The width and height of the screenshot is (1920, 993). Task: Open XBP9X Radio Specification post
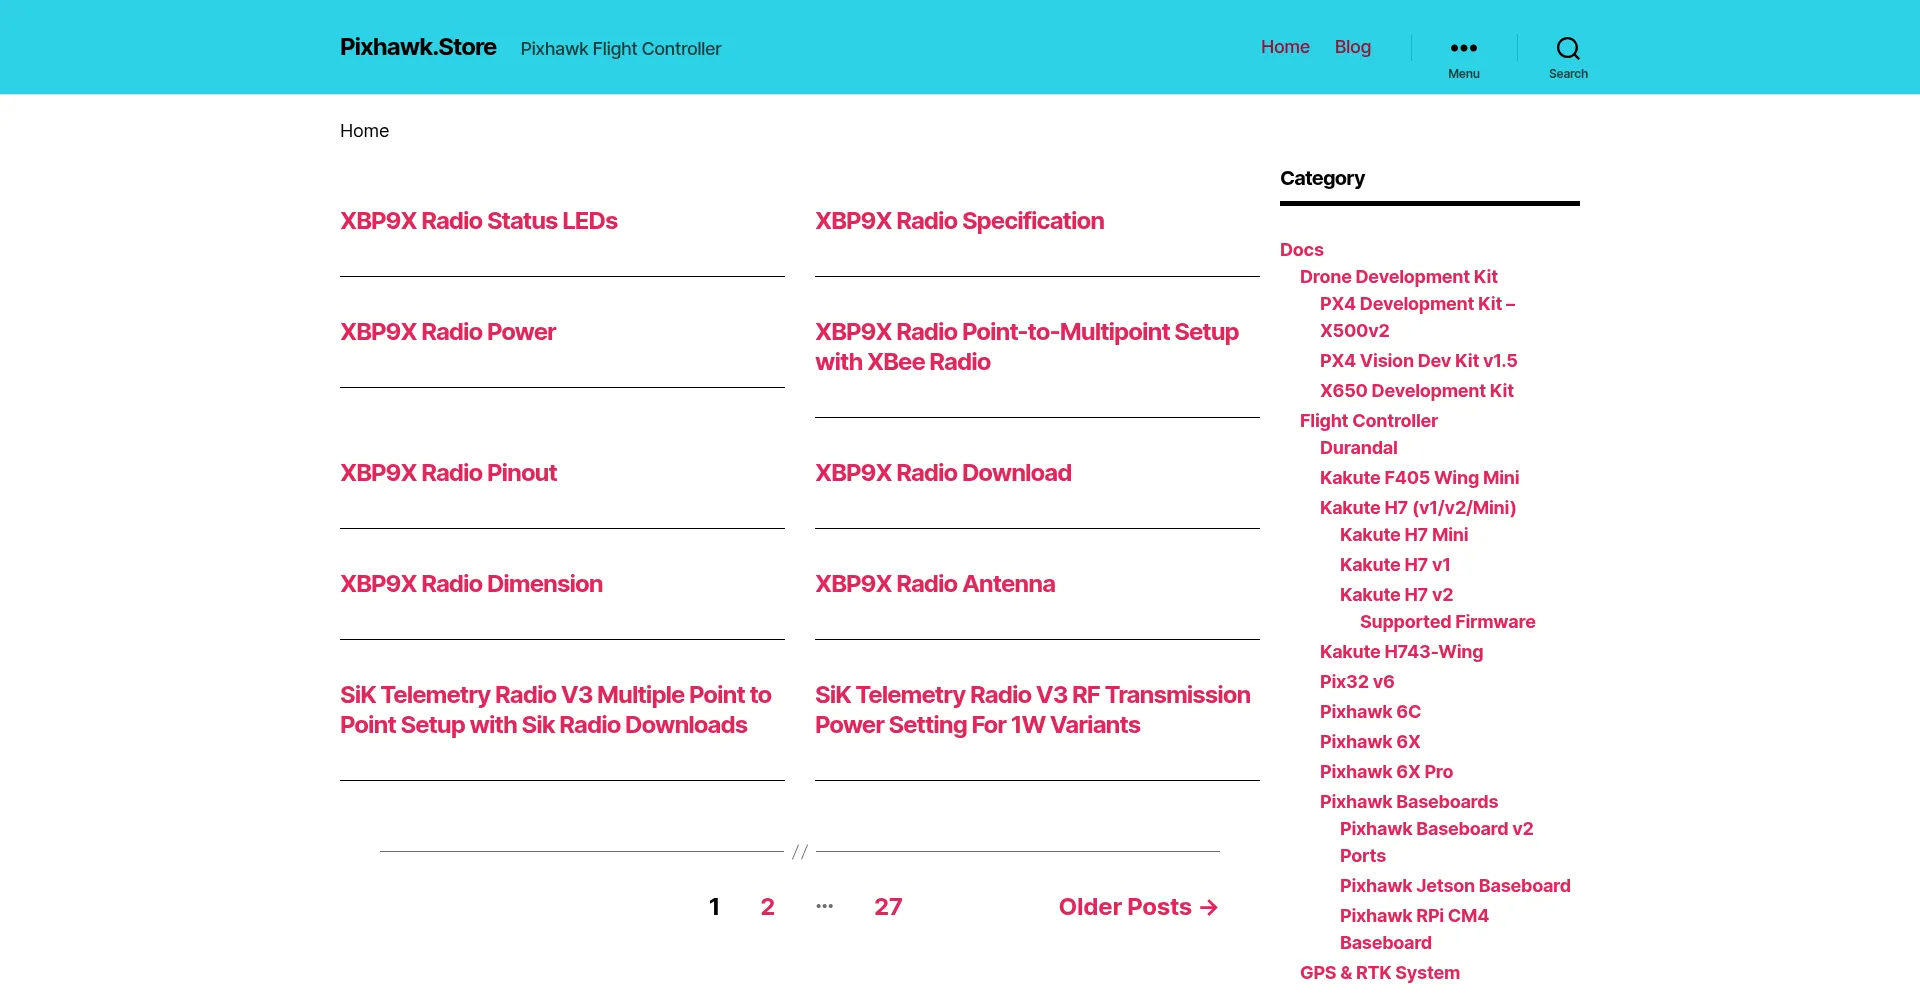[x=960, y=221]
